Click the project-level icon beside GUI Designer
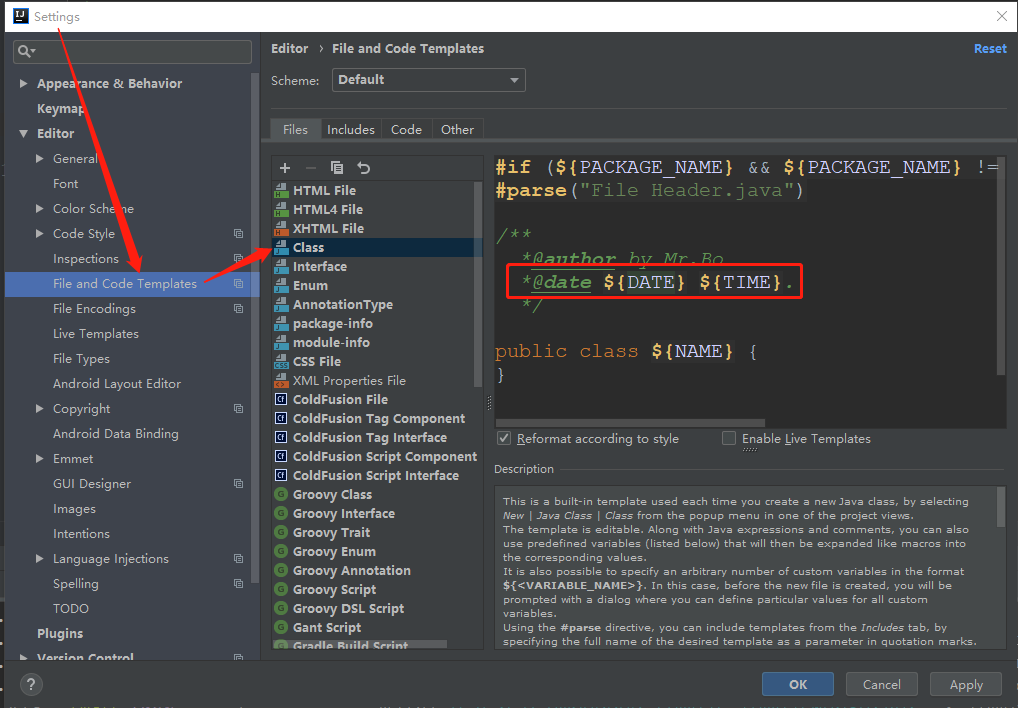The image size is (1018, 708). pos(238,484)
